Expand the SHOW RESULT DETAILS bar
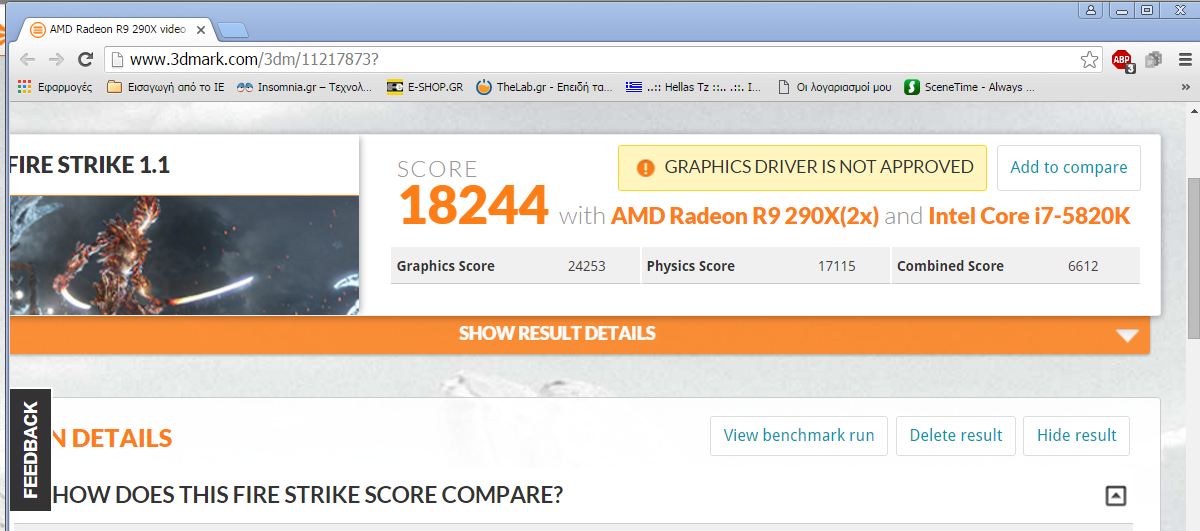Viewport: 1200px width, 531px height. pos(580,334)
